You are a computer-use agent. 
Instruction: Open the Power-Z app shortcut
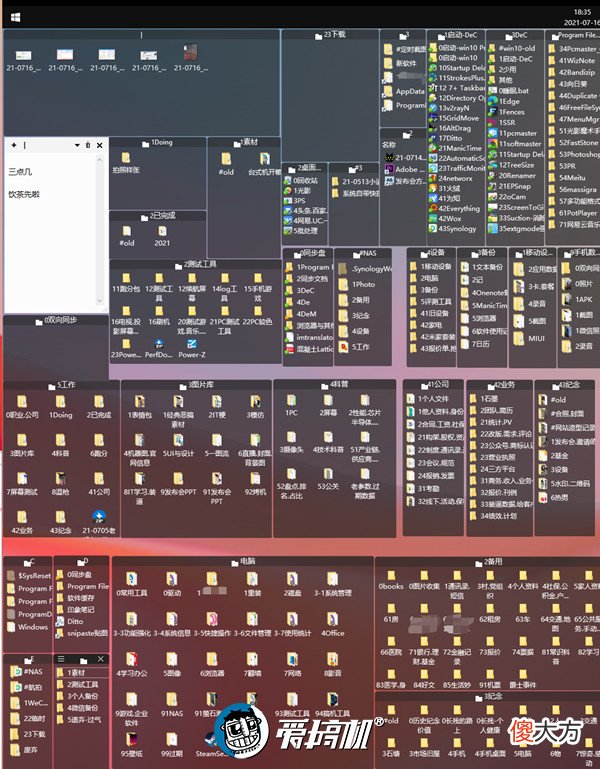pyautogui.click(x=192, y=349)
